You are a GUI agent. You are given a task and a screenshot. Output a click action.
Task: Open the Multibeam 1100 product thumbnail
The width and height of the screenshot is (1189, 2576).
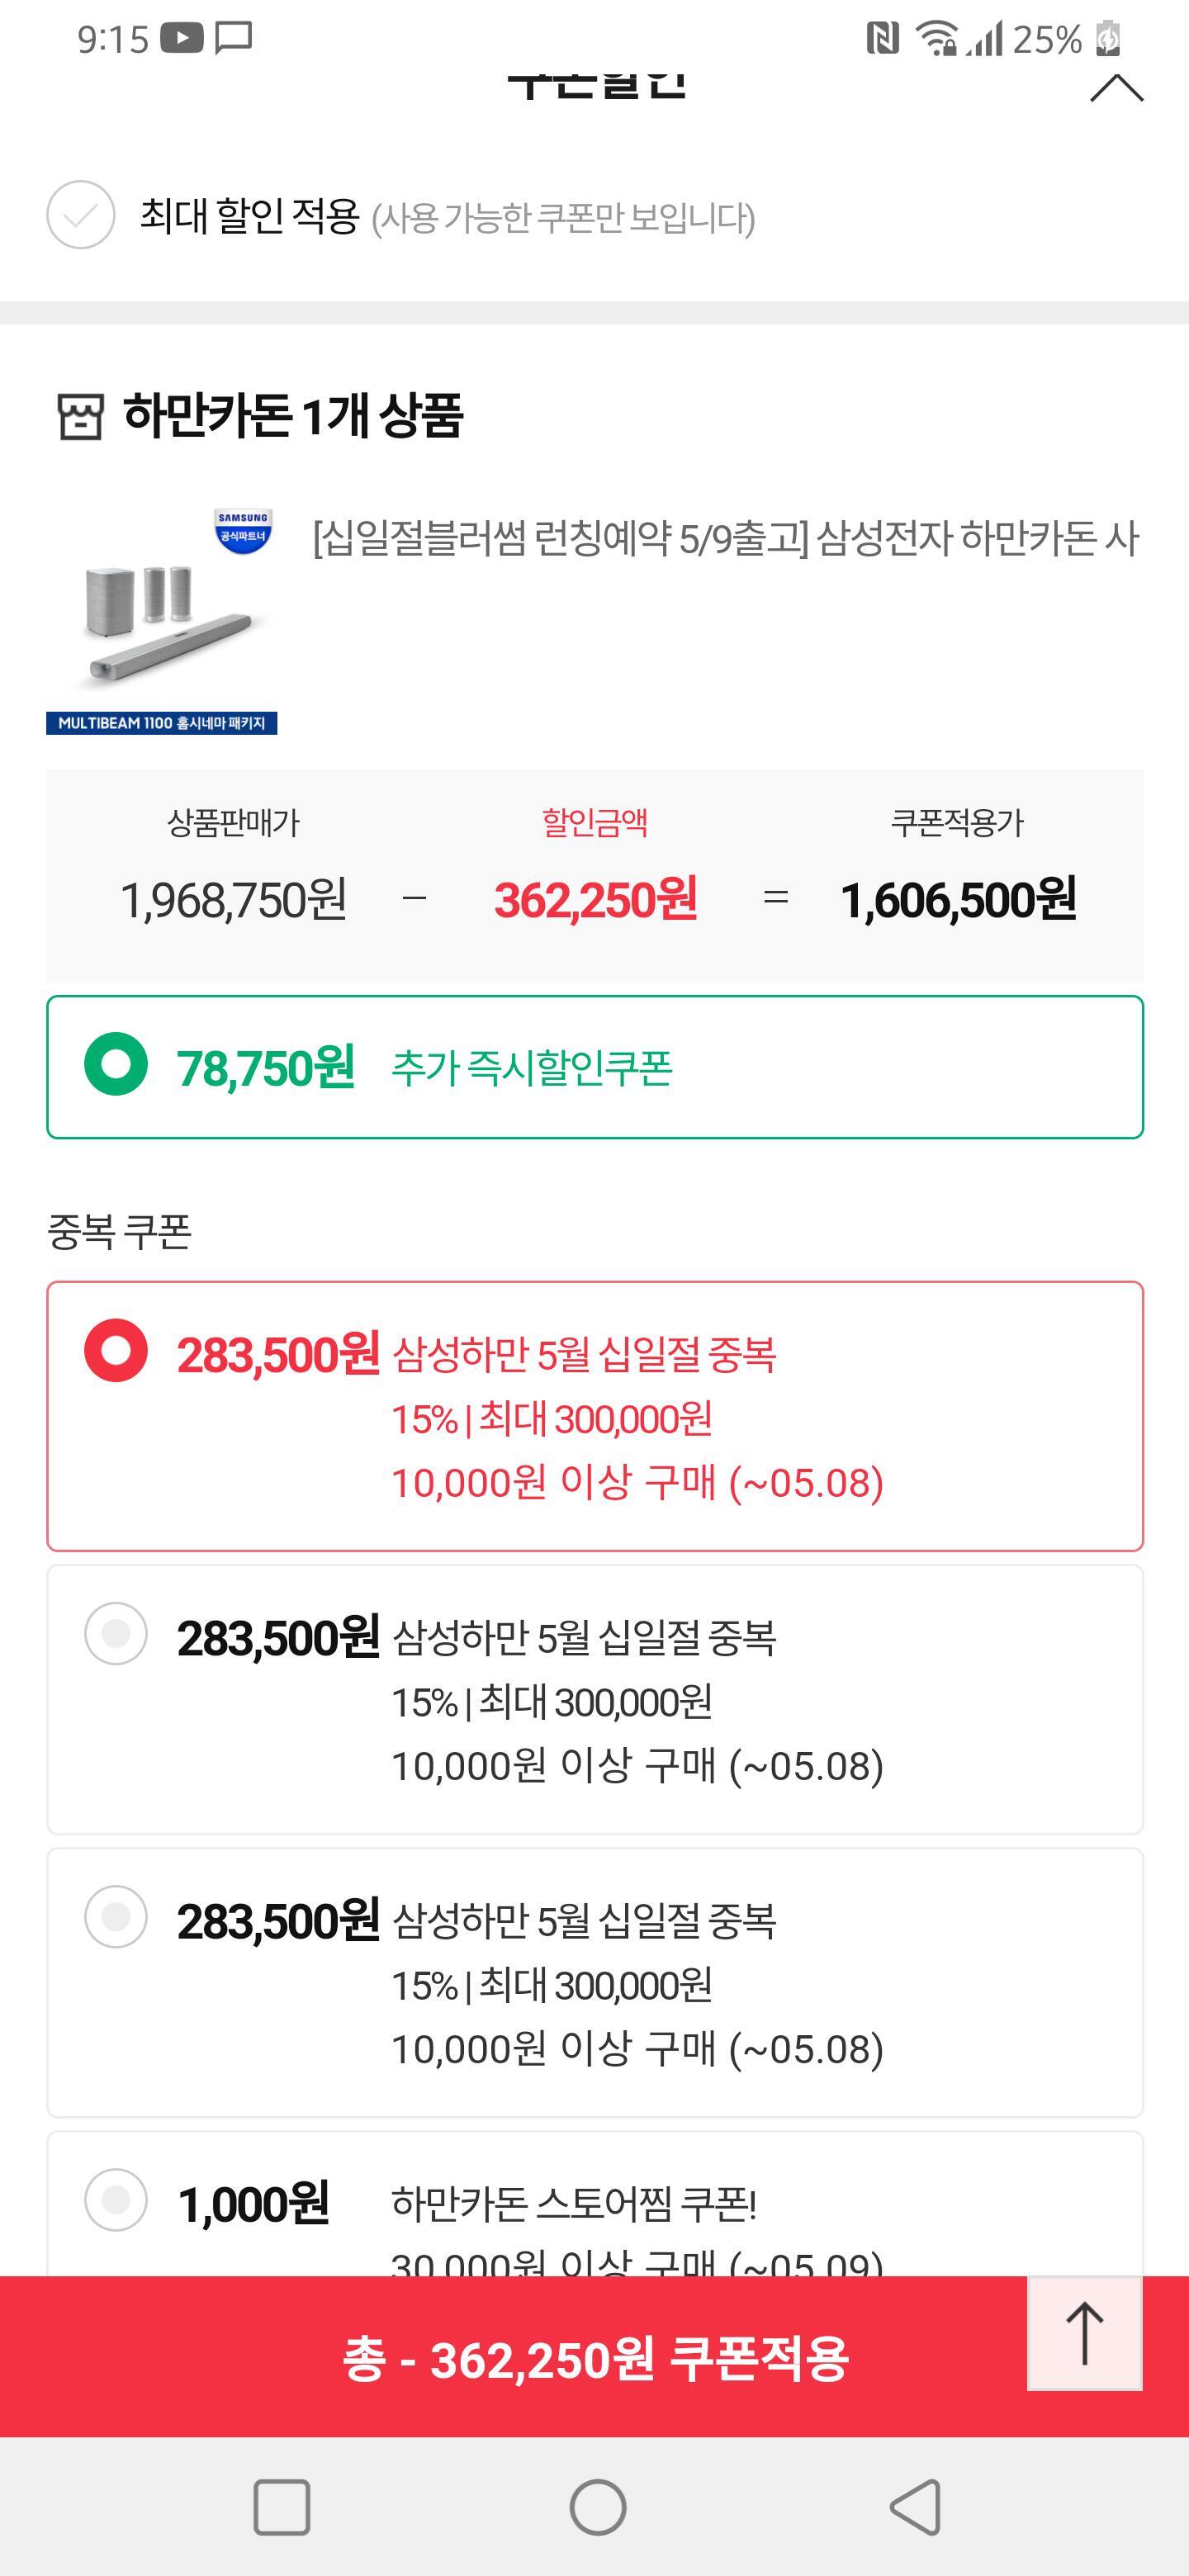162,621
